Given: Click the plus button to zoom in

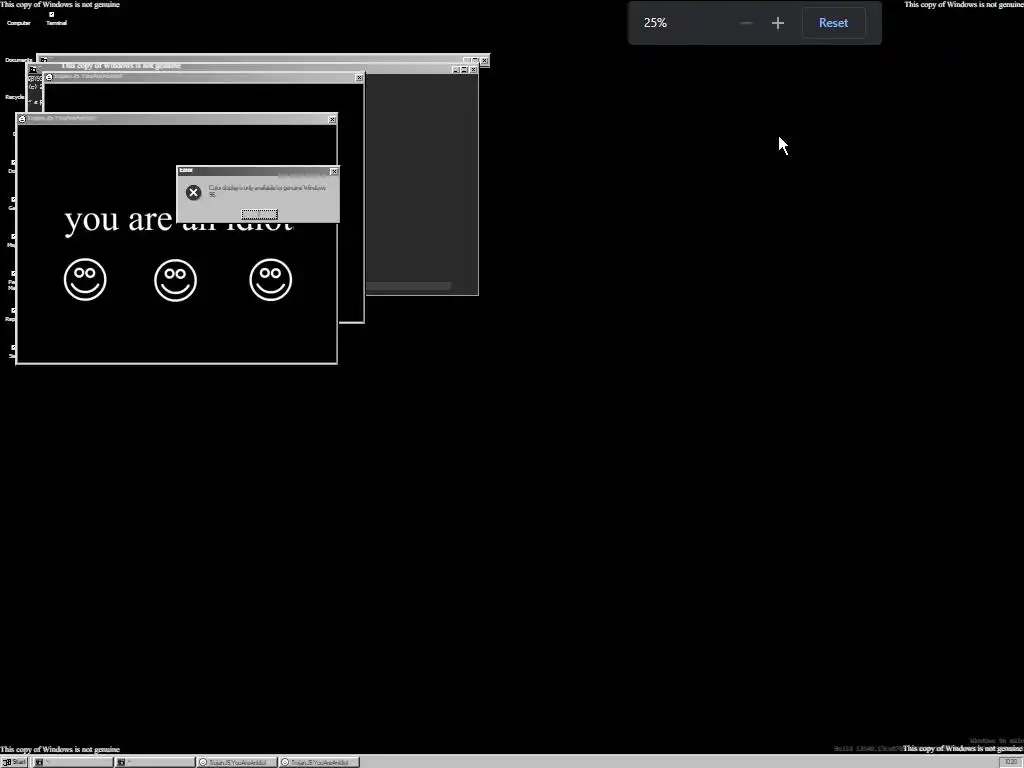Looking at the screenshot, I should pyautogui.click(x=777, y=23).
